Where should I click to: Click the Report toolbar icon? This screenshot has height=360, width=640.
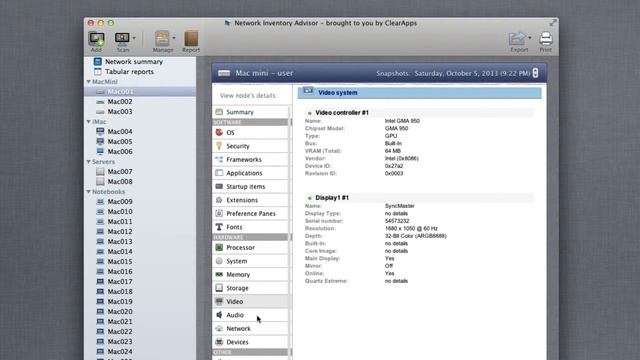coord(191,38)
